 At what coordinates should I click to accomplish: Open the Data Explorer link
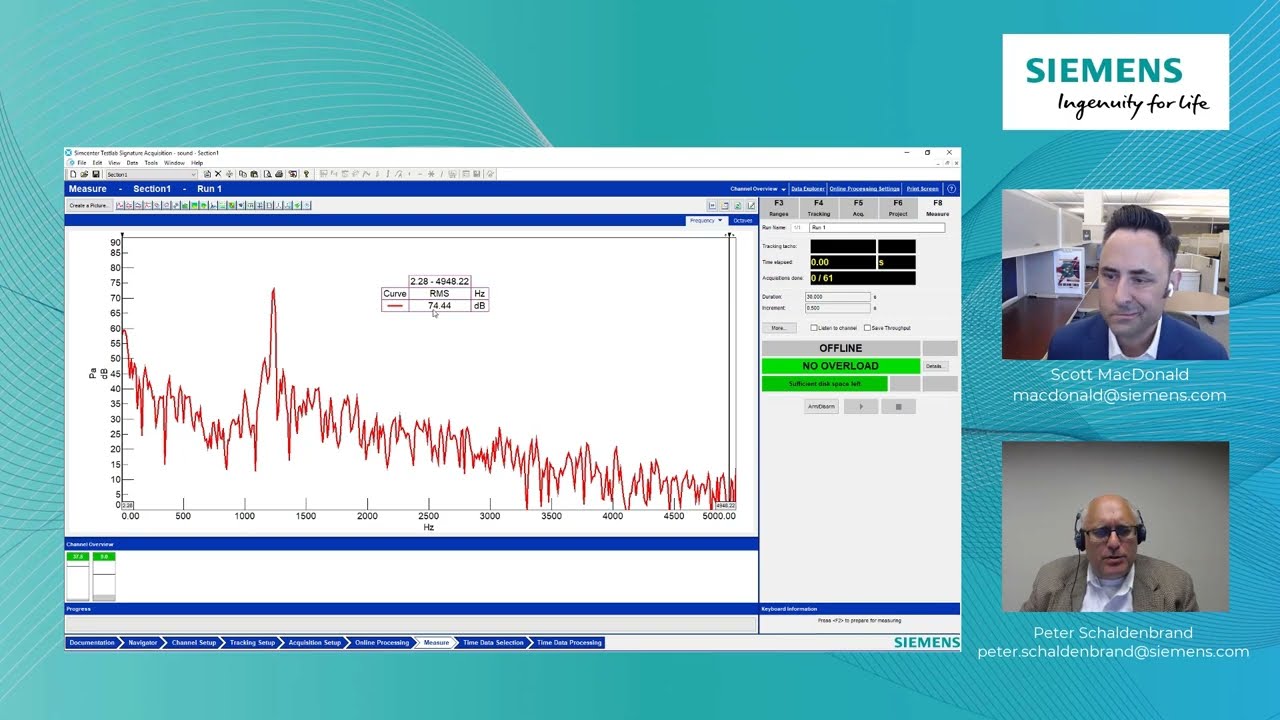point(808,189)
